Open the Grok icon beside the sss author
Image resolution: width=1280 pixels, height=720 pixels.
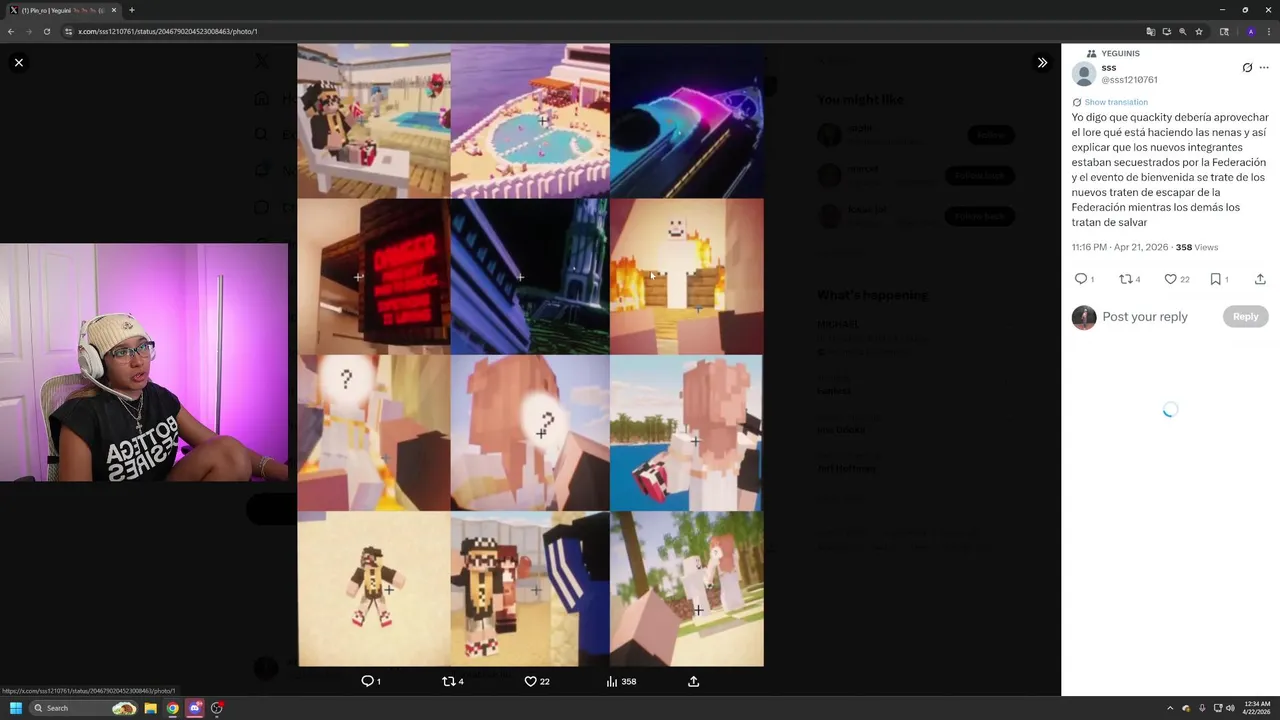(x=1247, y=68)
